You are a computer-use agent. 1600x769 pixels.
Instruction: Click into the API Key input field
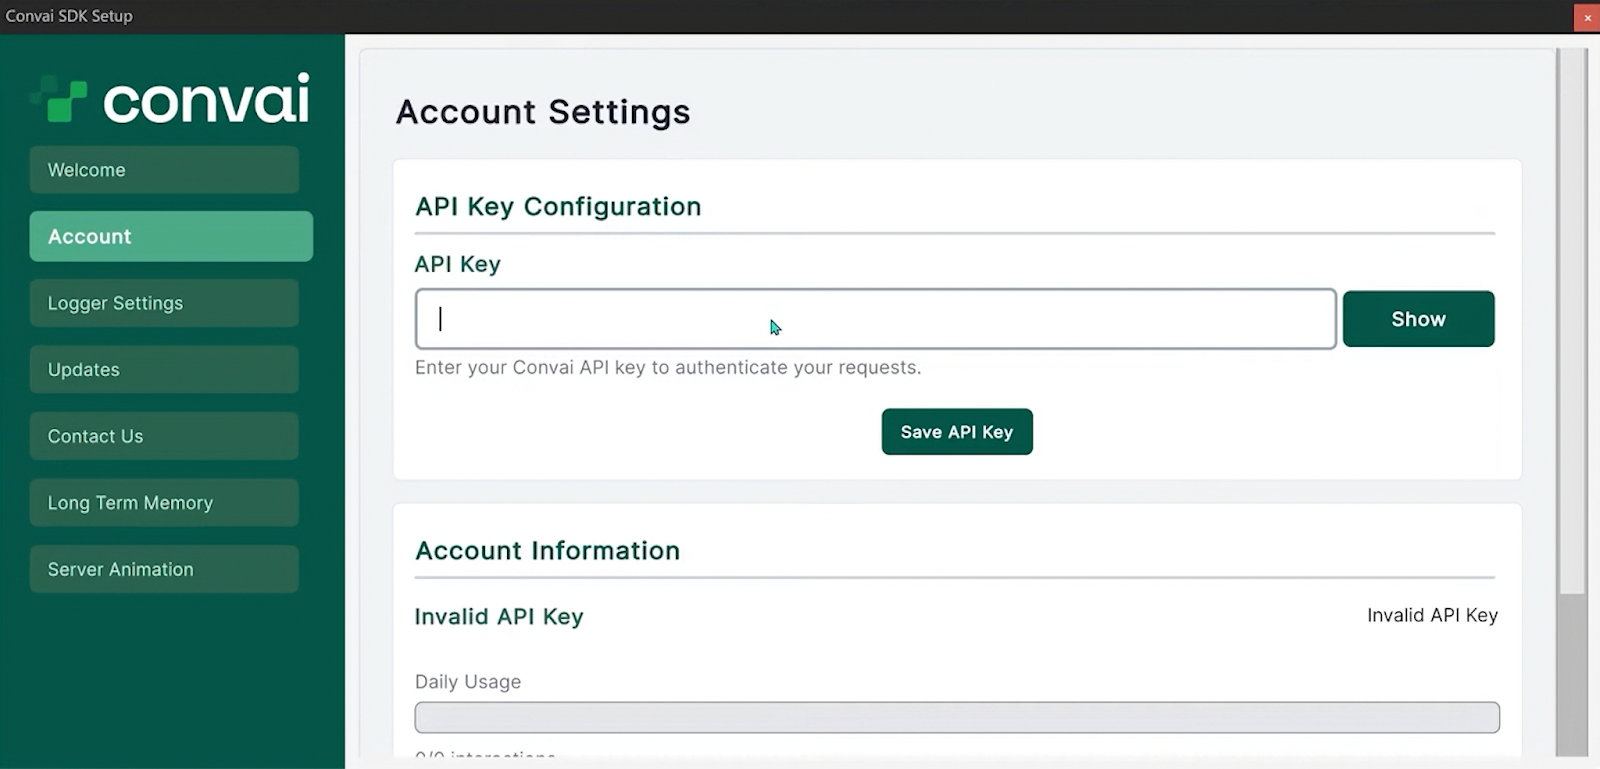(x=875, y=319)
